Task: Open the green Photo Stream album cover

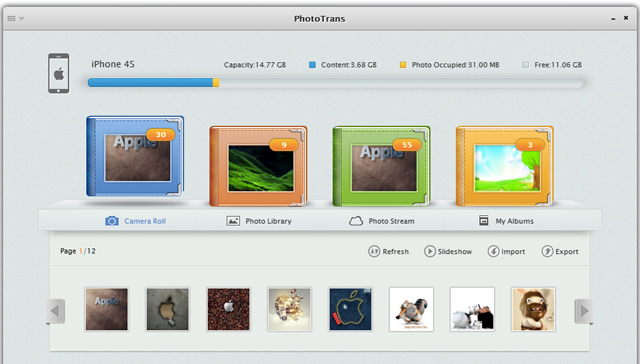Action: pyautogui.click(x=382, y=166)
